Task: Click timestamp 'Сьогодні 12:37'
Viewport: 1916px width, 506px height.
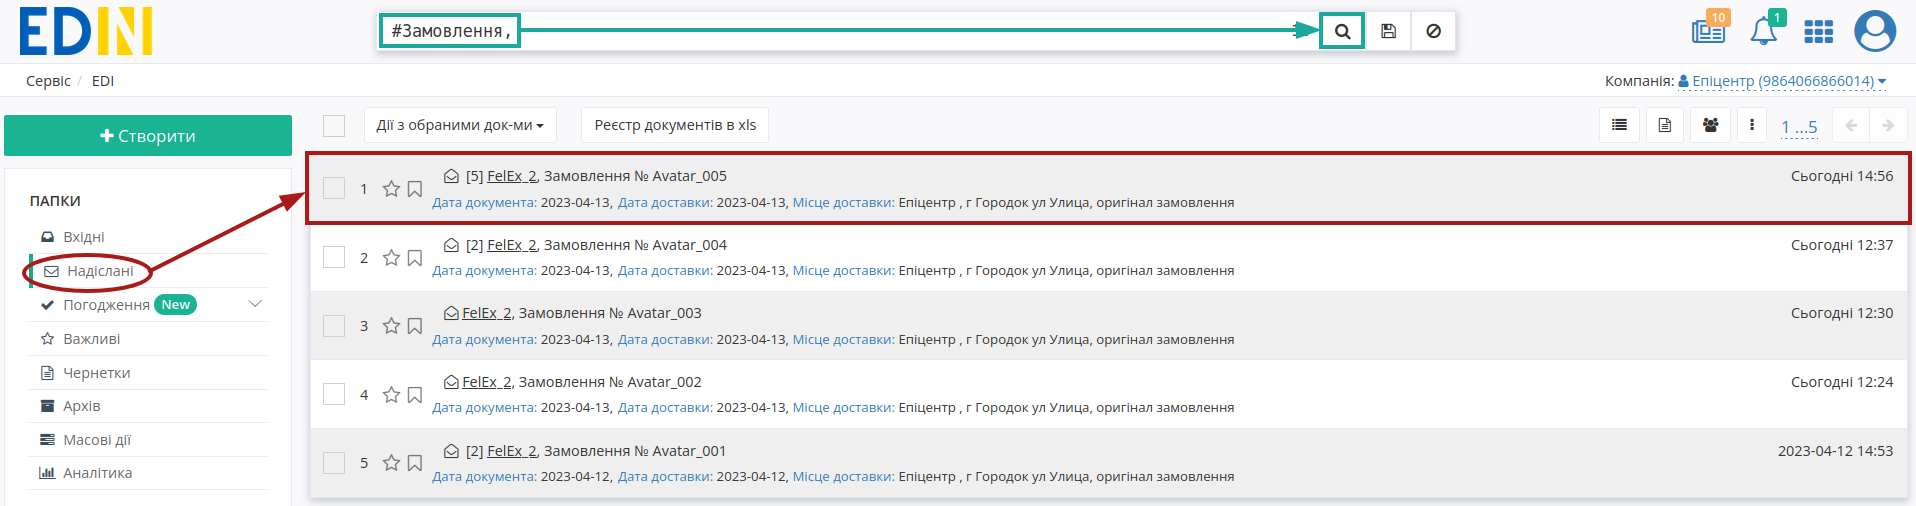Action: click(x=1842, y=245)
